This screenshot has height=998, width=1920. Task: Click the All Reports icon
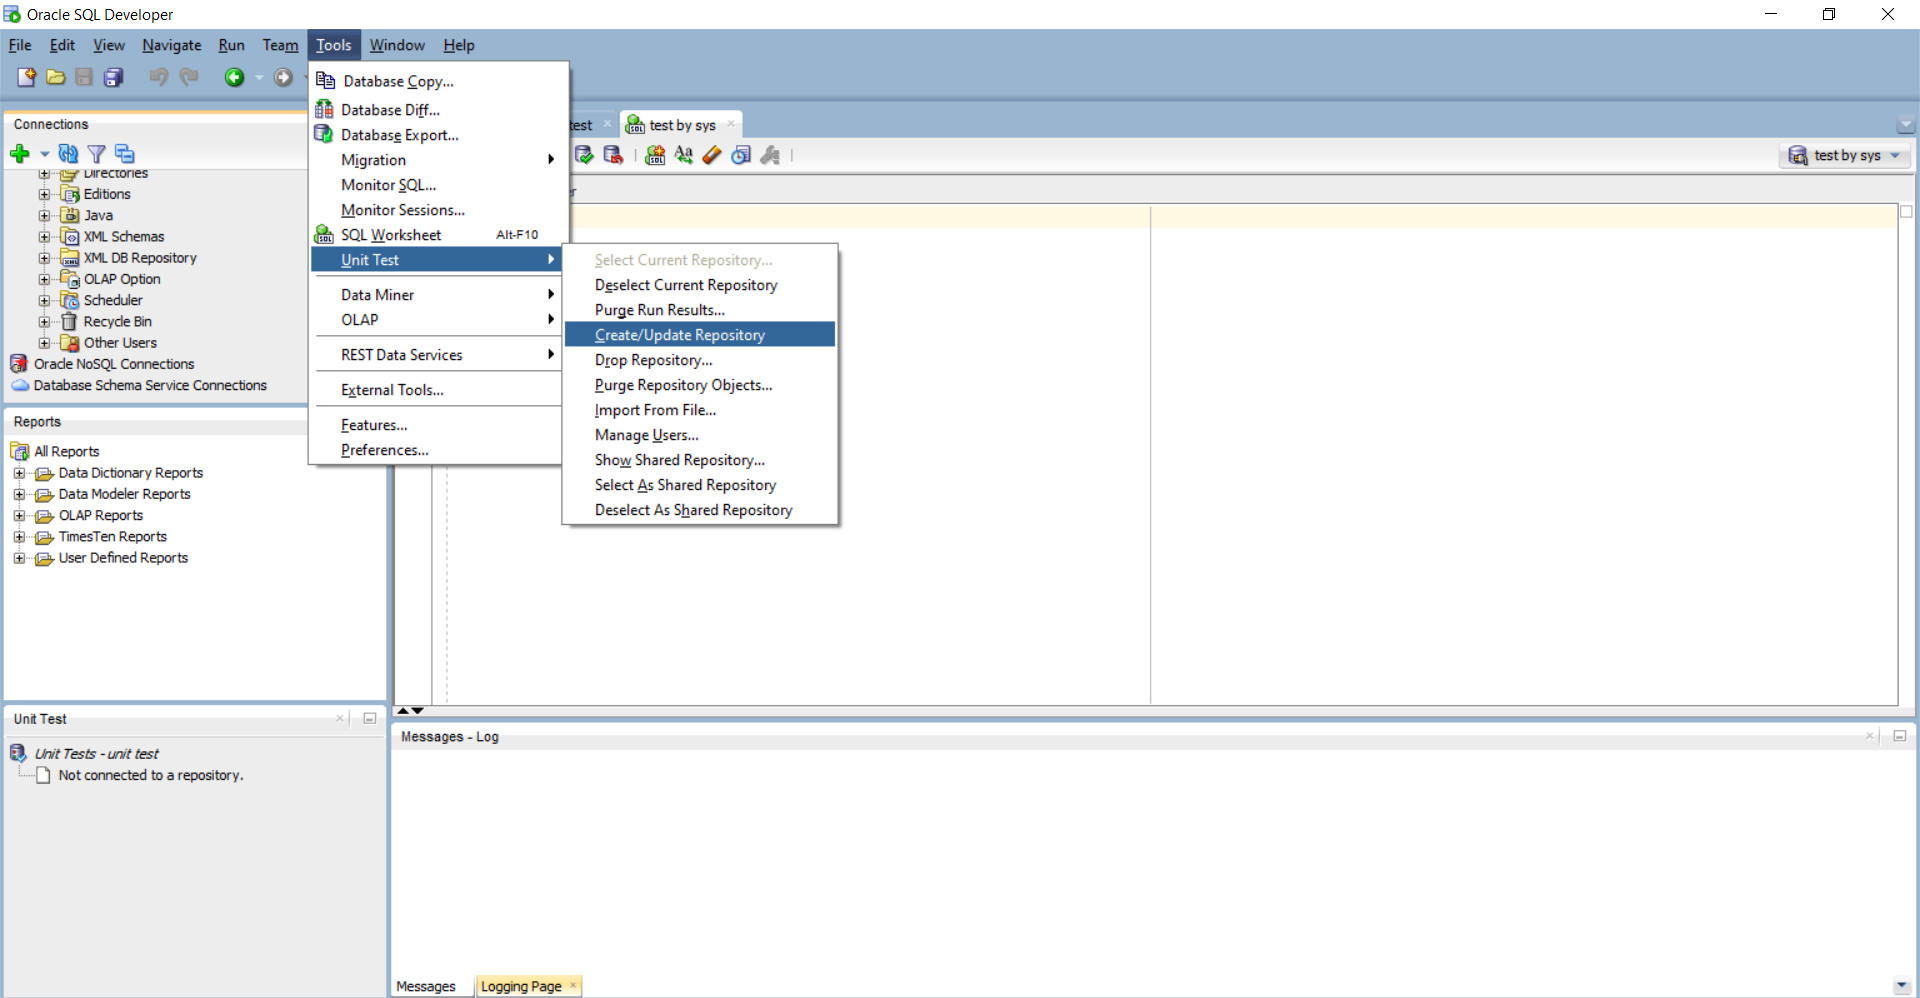[x=20, y=451]
